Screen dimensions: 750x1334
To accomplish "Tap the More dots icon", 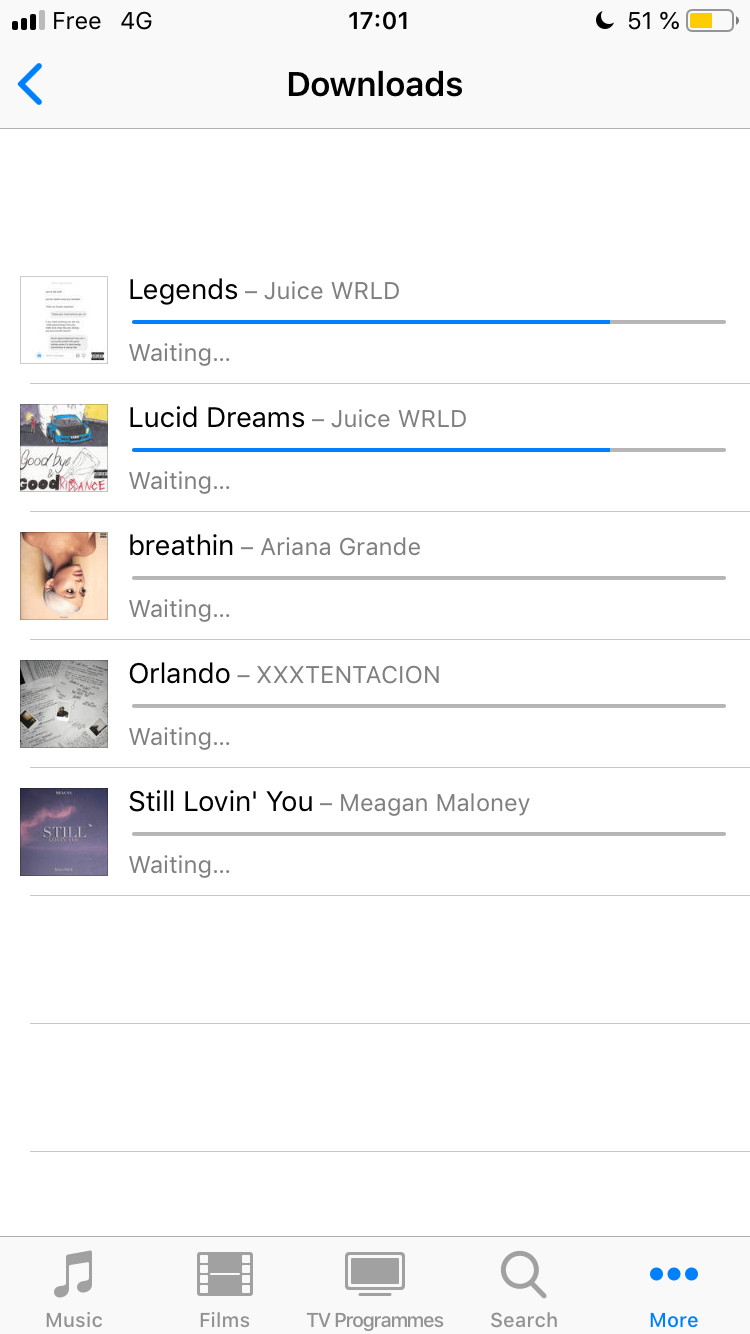I will [x=674, y=1275].
